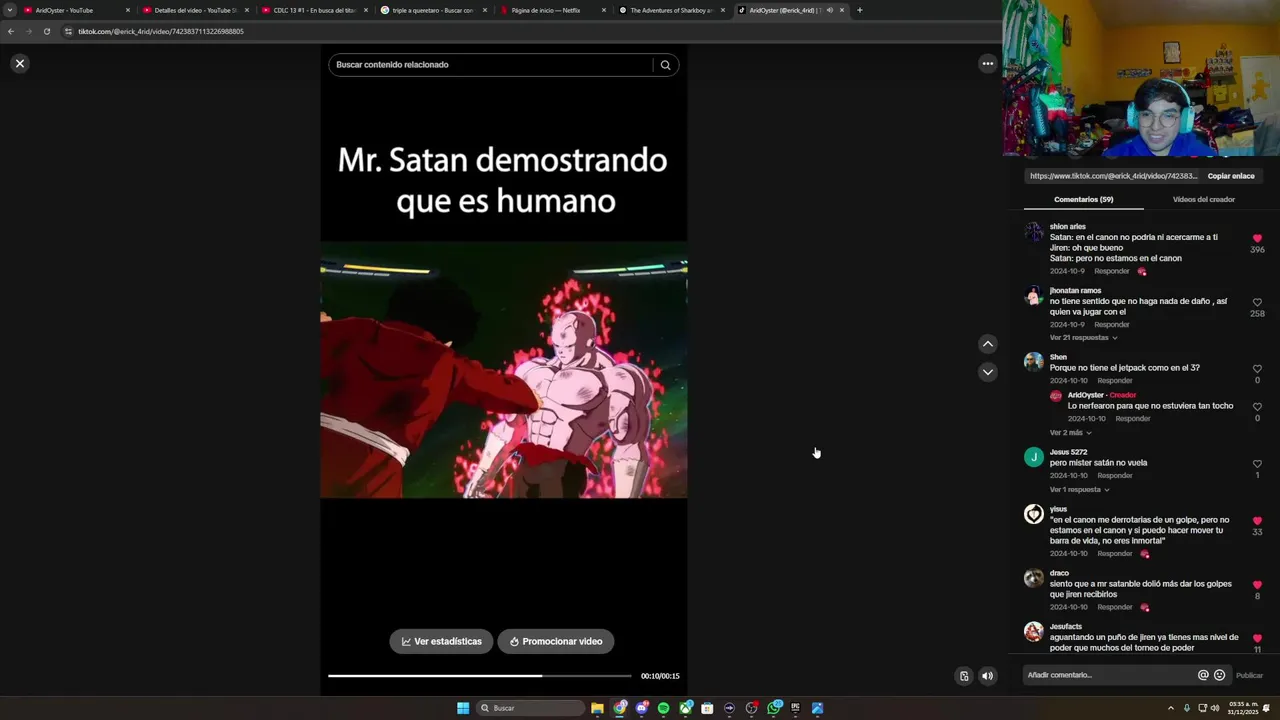The width and height of the screenshot is (1280, 720).
Task: Reply to yisus comment
Action: [1115, 554]
